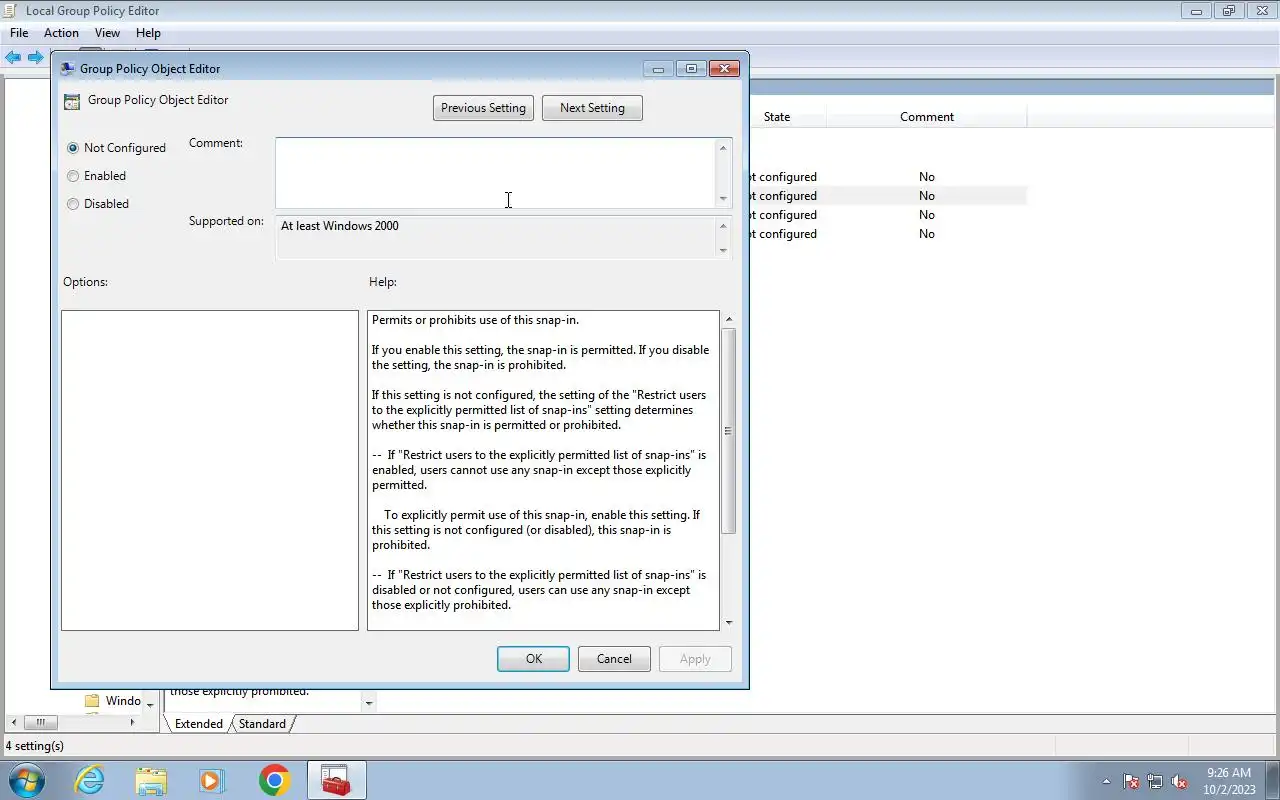
Task: Click inside the Comment text box
Action: coord(495,173)
